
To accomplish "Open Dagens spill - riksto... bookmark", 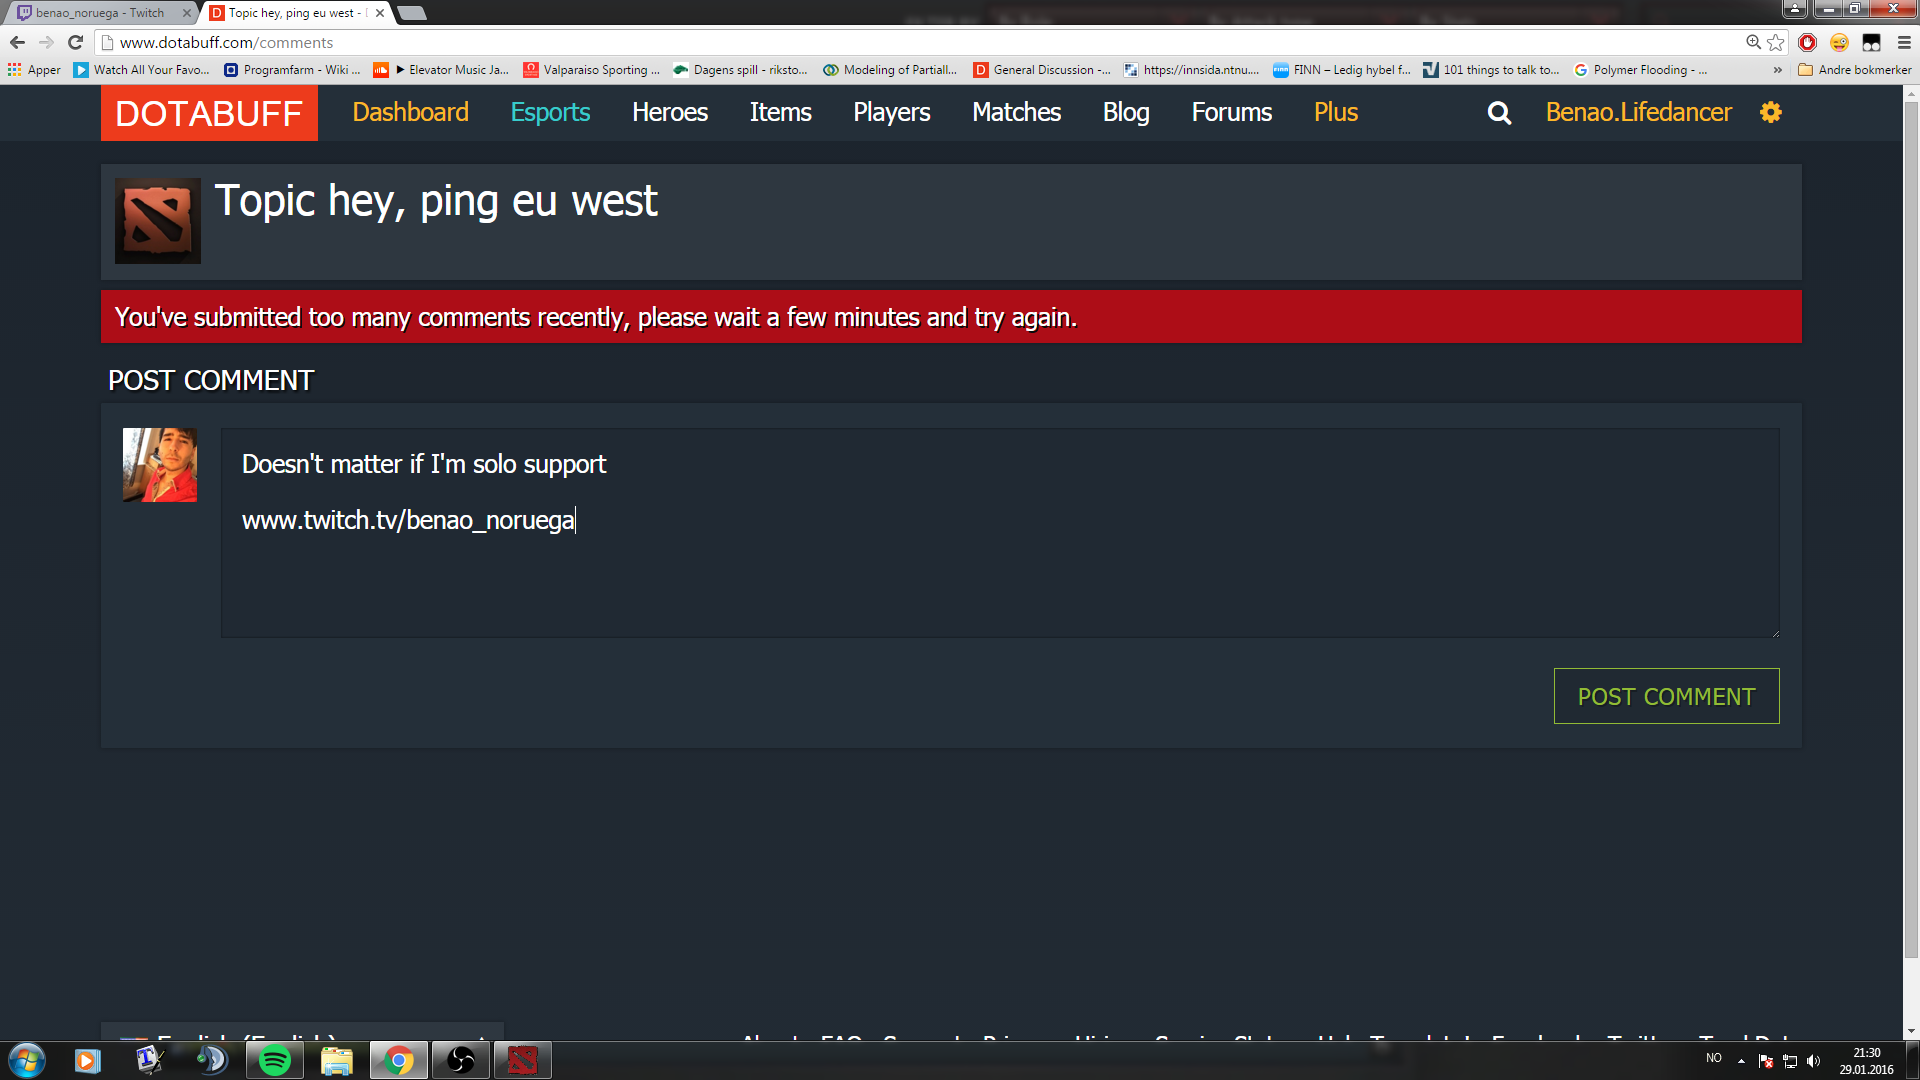I will pos(740,69).
